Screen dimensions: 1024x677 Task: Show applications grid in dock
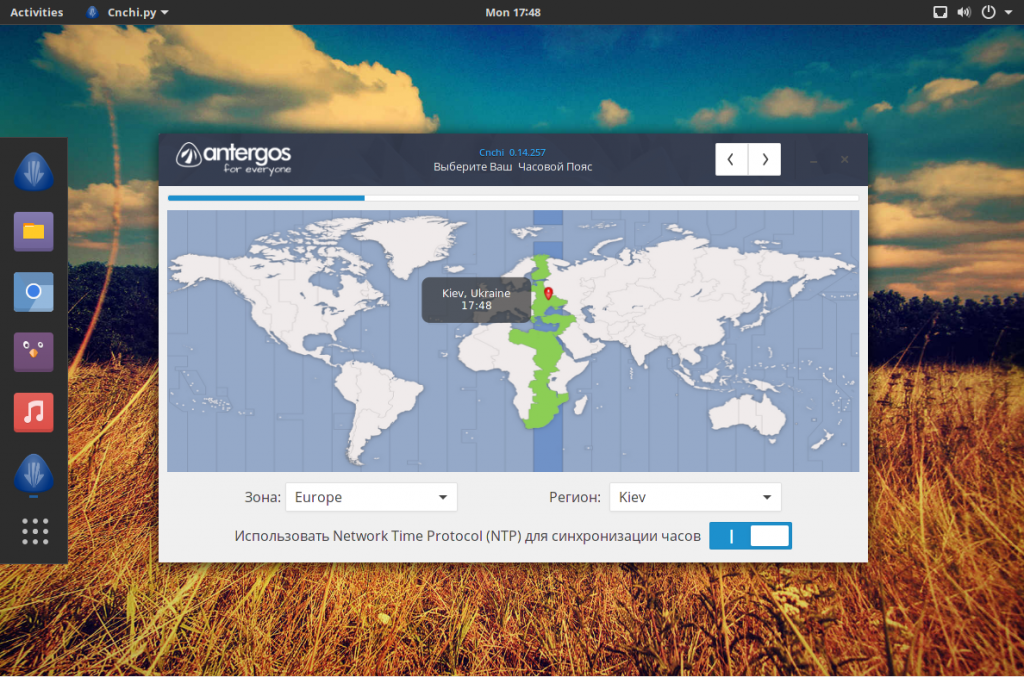pyautogui.click(x=35, y=531)
